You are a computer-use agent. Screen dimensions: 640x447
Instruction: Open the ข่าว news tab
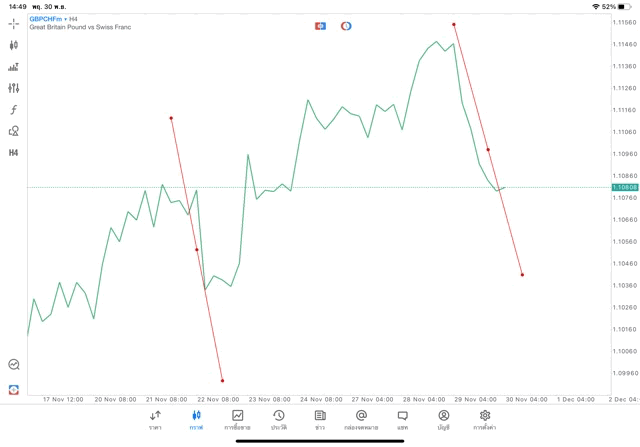(x=320, y=420)
